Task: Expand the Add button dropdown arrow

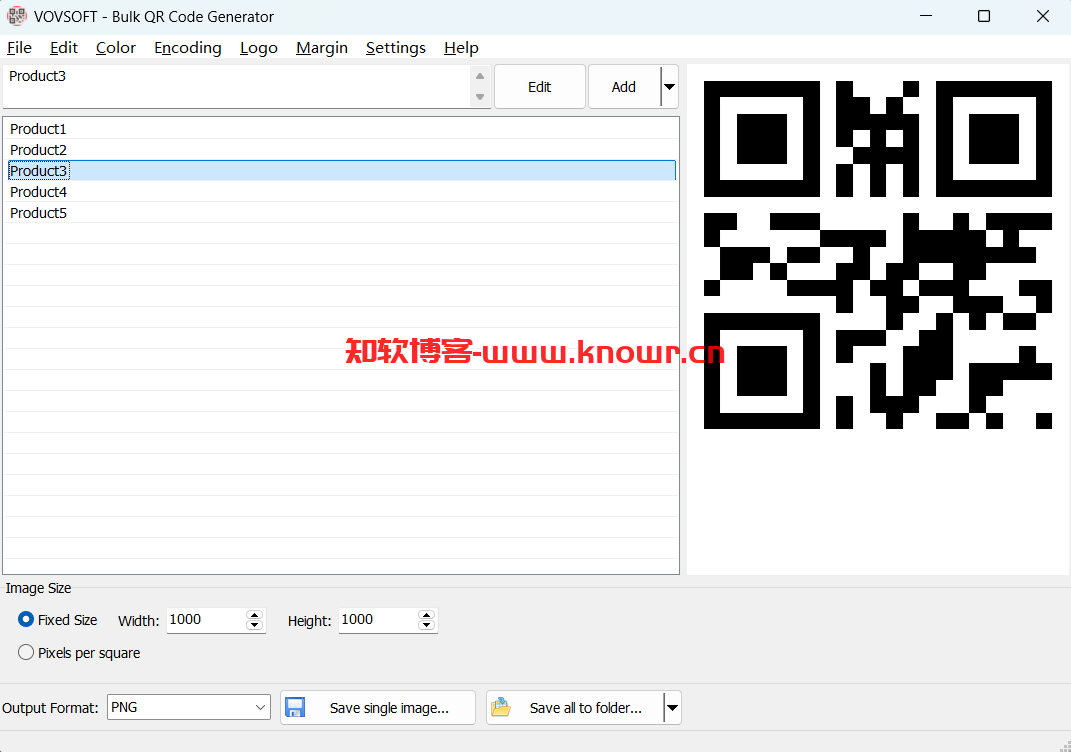Action: click(669, 87)
